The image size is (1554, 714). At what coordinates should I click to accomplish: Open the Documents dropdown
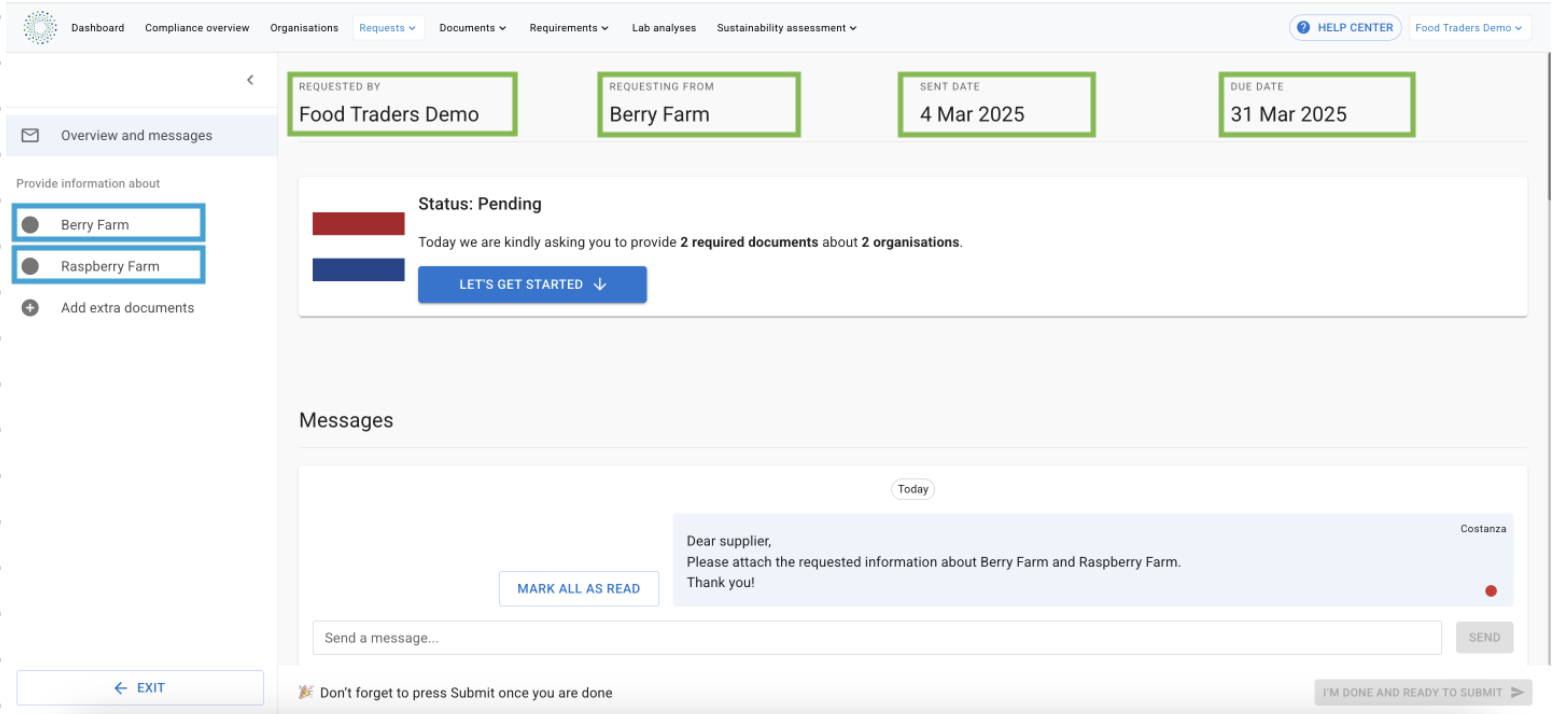(471, 27)
